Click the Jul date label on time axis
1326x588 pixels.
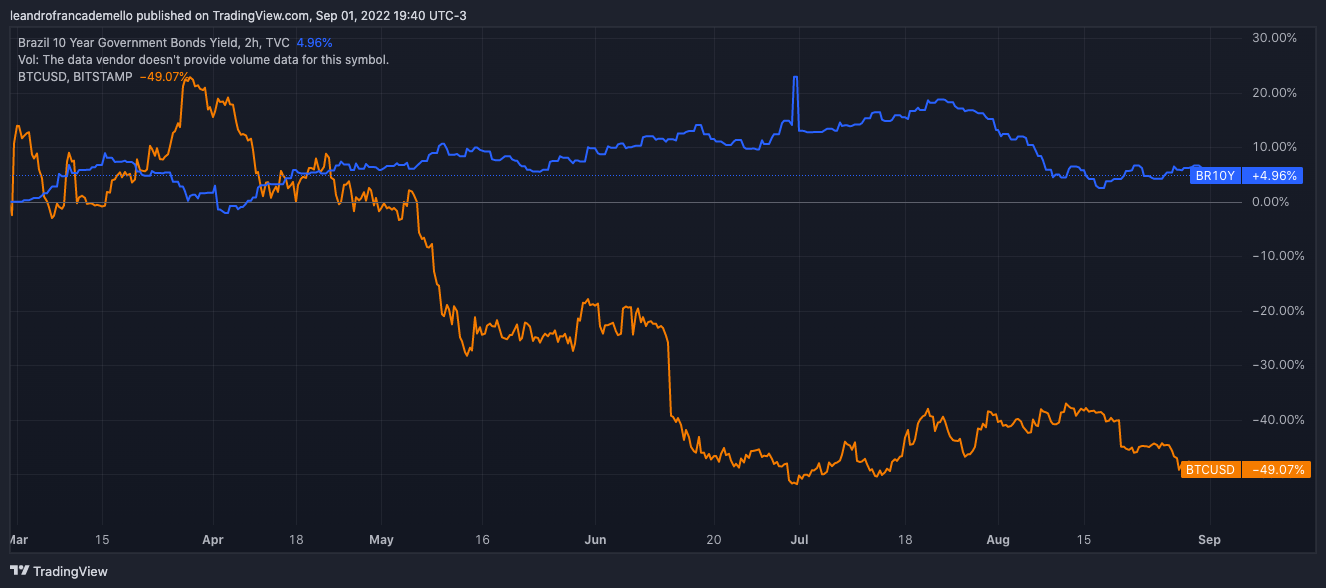click(x=800, y=540)
